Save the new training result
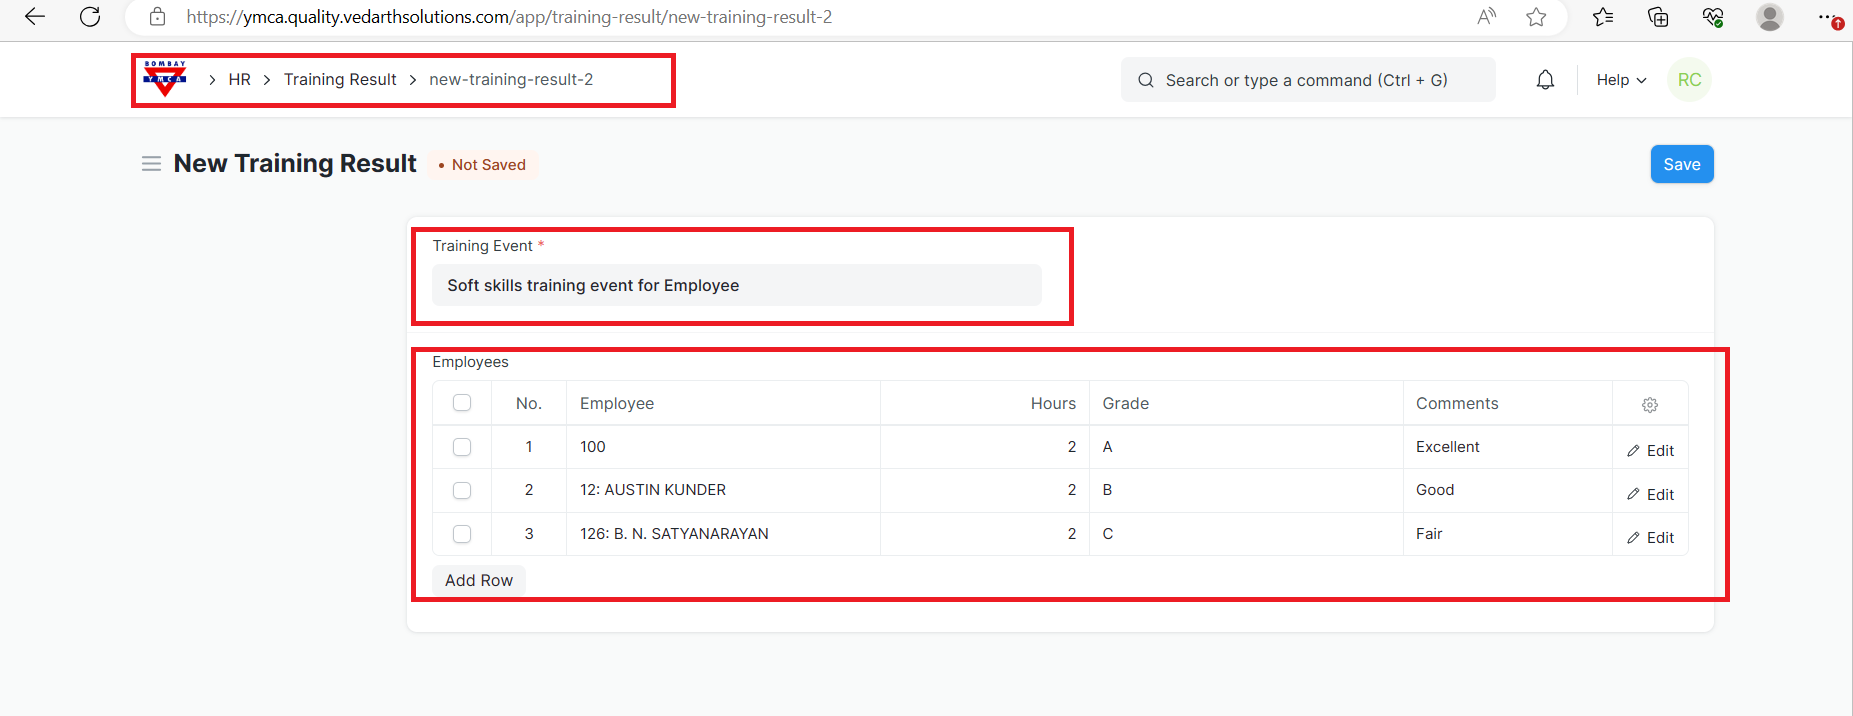 pyautogui.click(x=1681, y=164)
